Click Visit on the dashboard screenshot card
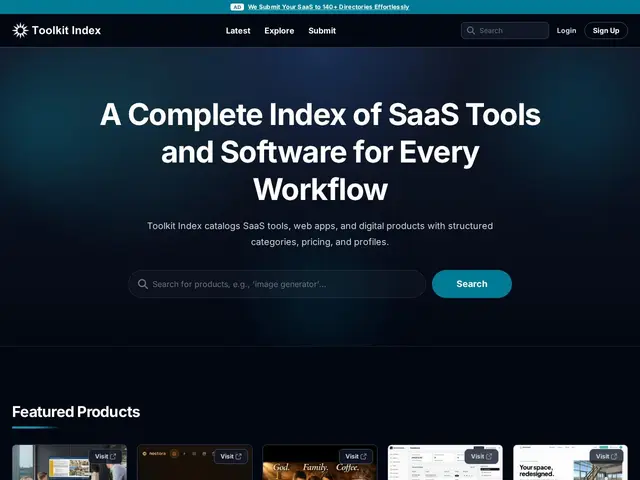 (x=481, y=456)
